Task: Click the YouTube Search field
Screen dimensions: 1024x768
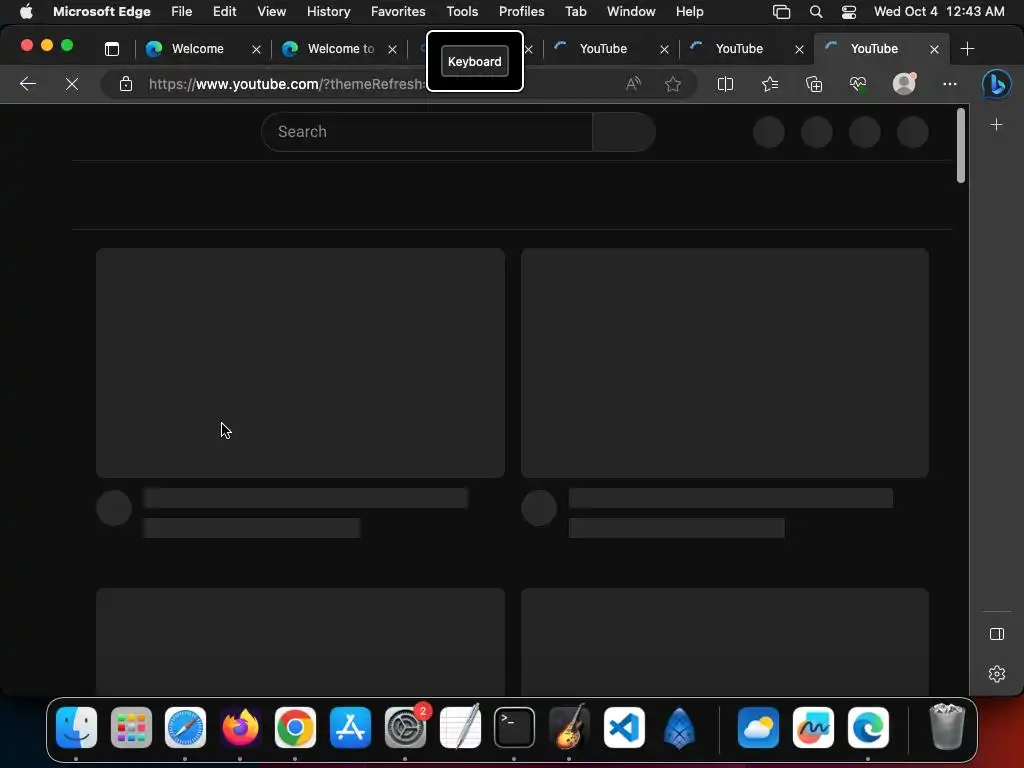Action: click(x=427, y=132)
